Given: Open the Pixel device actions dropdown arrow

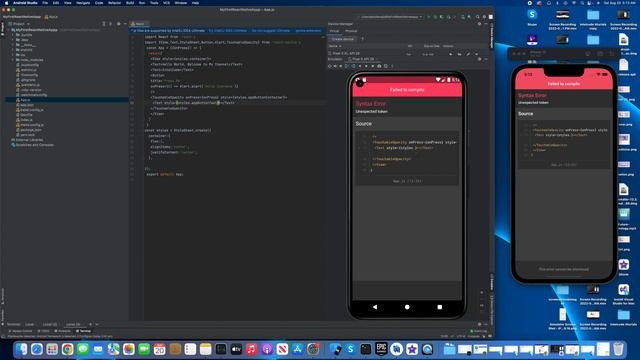Looking at the screenshot, I should coord(476,54).
